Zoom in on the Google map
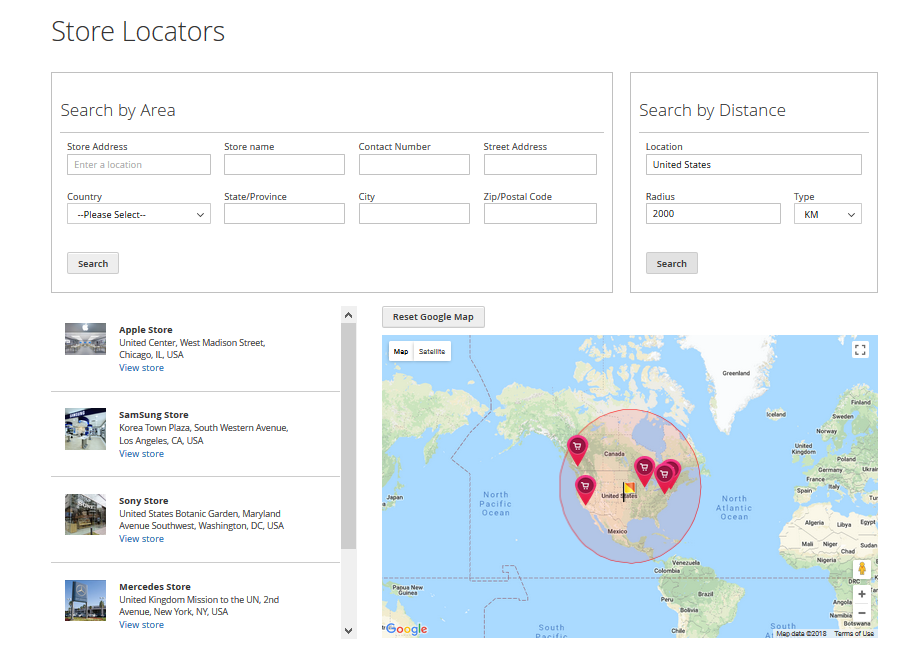This screenshot has width=922, height=660. (862, 593)
